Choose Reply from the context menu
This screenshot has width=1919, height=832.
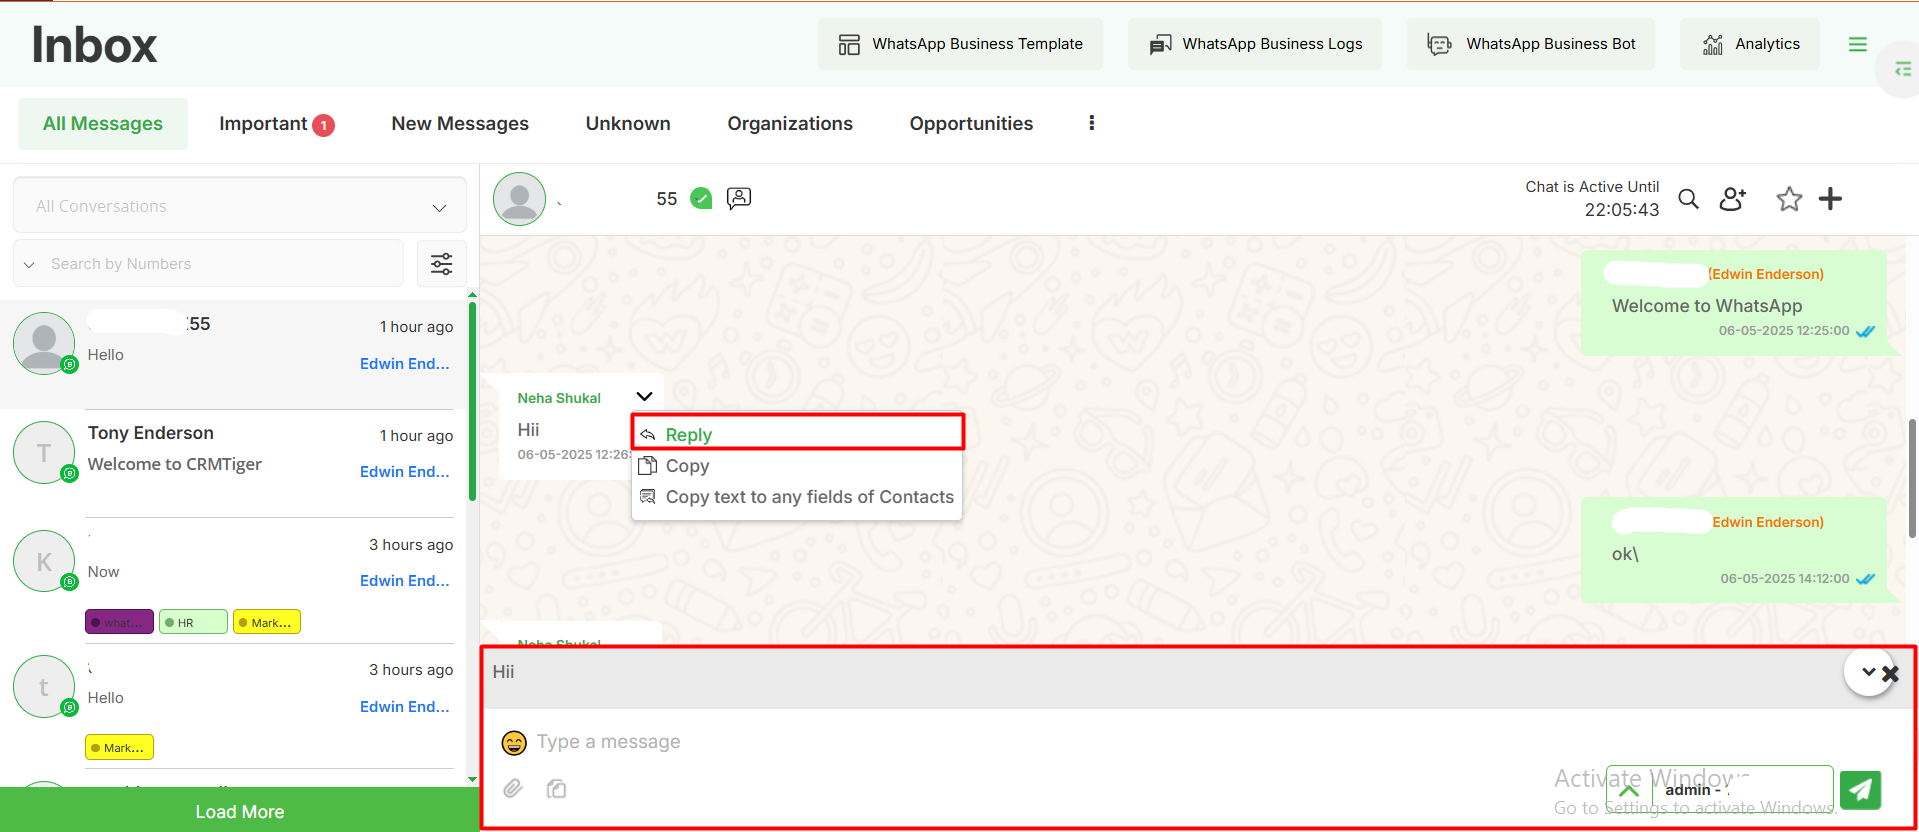[798, 434]
